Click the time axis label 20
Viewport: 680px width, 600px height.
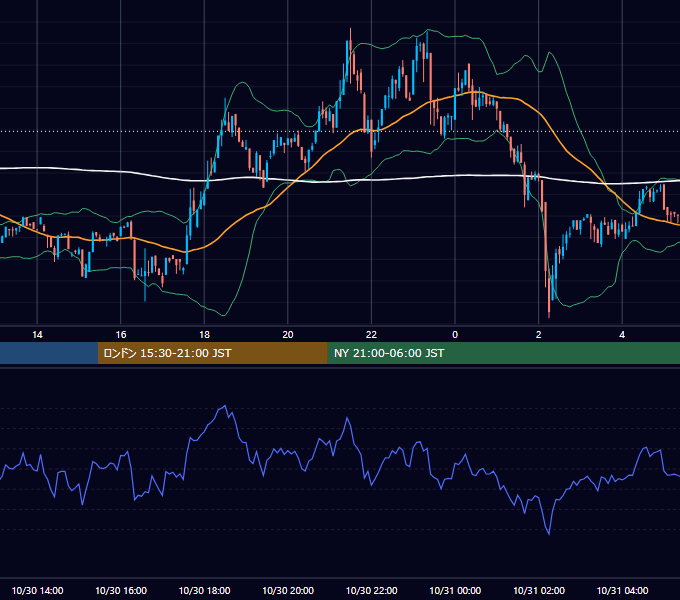tap(288, 335)
